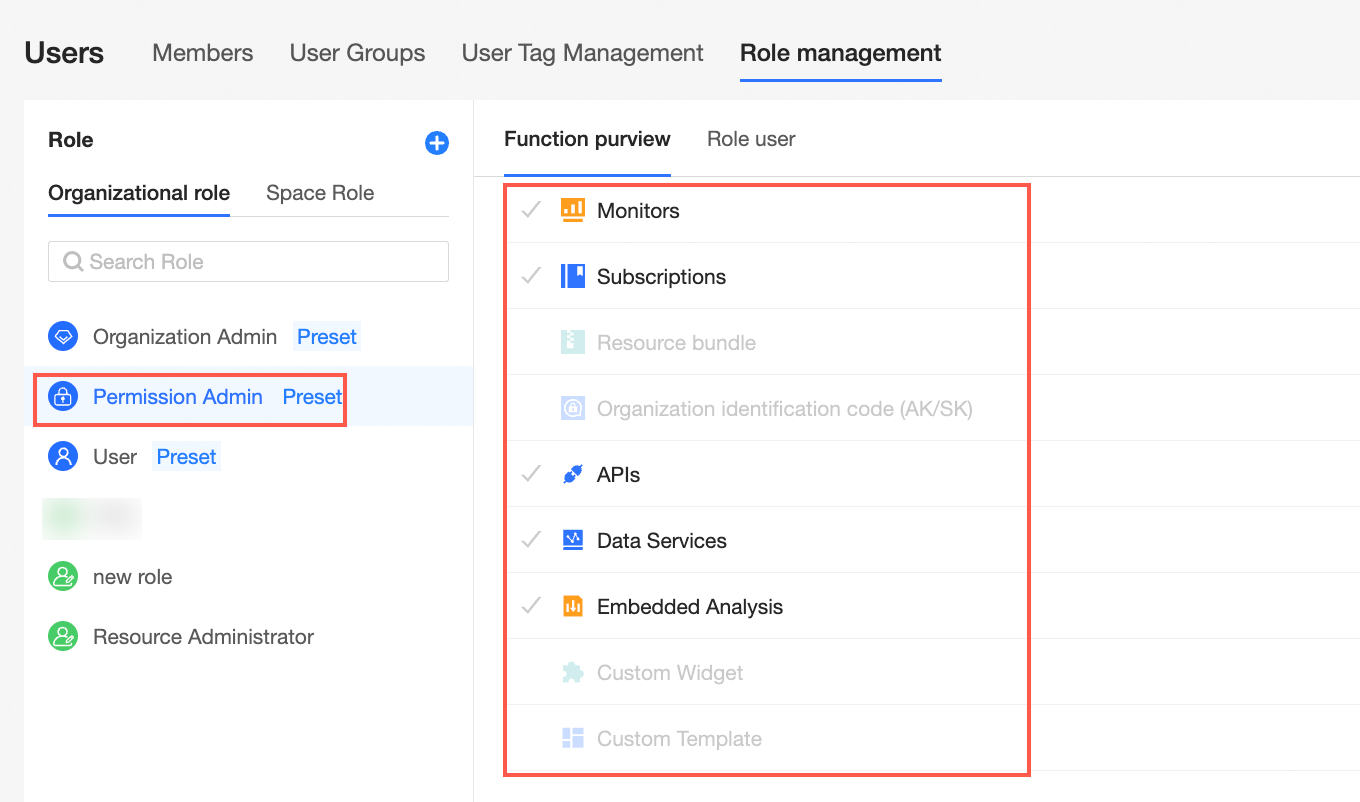This screenshot has width=1360, height=802.
Task: Click the green new role icon
Action: (x=63, y=577)
